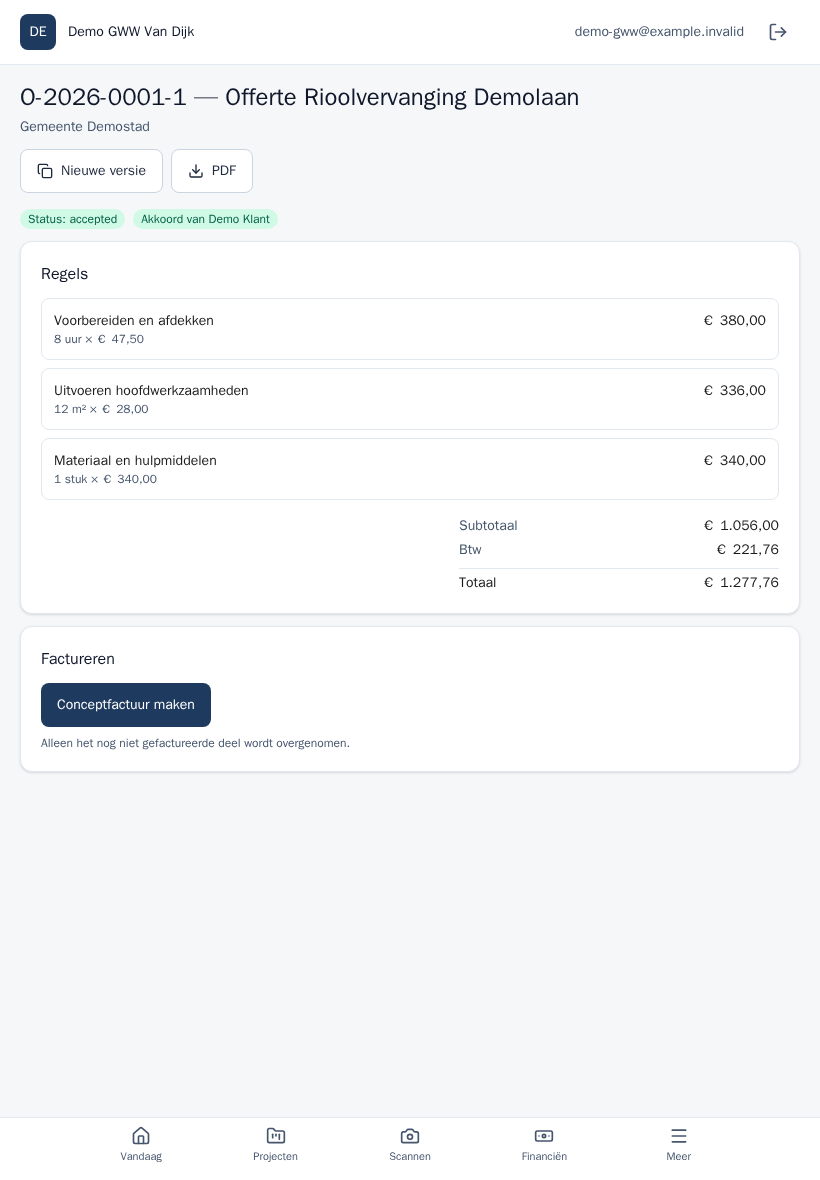Viewport: 820px width, 1180px height.
Task: Click the Totaal label
Action: [477, 582]
